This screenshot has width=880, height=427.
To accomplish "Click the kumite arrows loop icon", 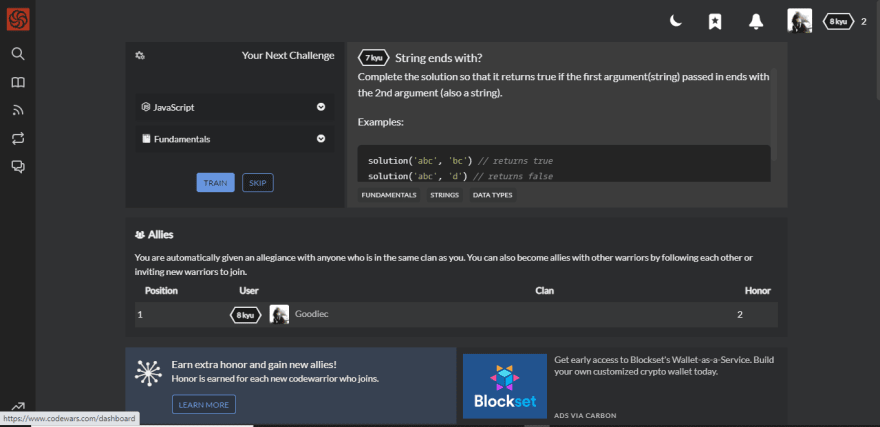I will (x=18, y=138).
